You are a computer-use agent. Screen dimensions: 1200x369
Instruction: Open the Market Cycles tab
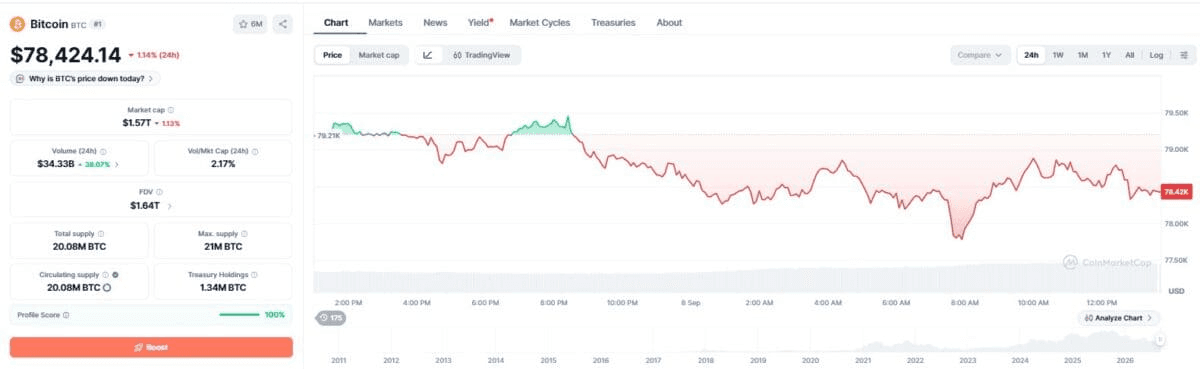click(540, 22)
